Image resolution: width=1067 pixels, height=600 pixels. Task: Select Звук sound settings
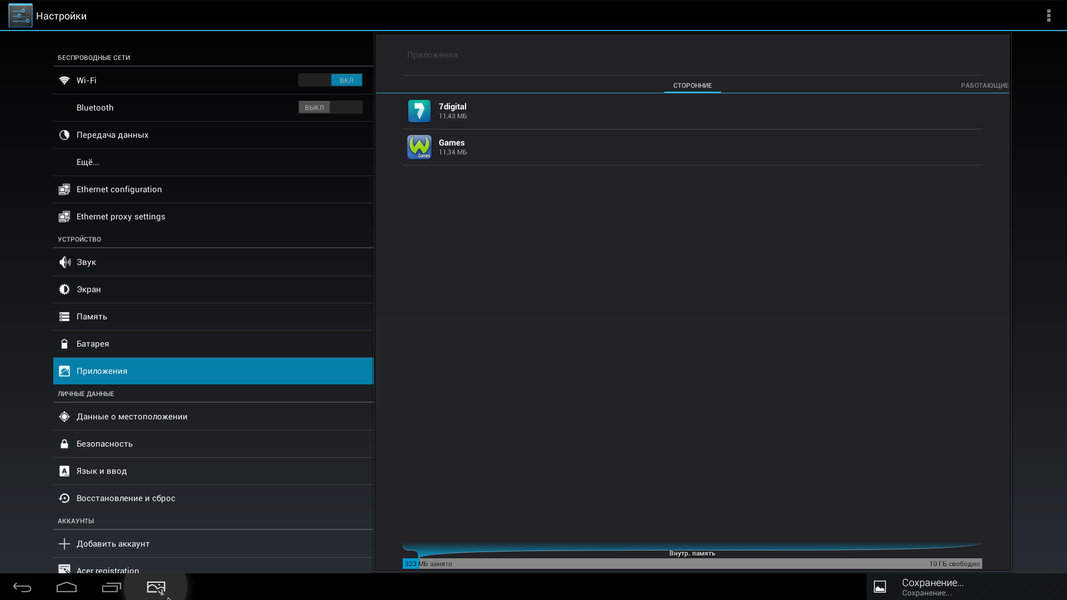(x=86, y=262)
